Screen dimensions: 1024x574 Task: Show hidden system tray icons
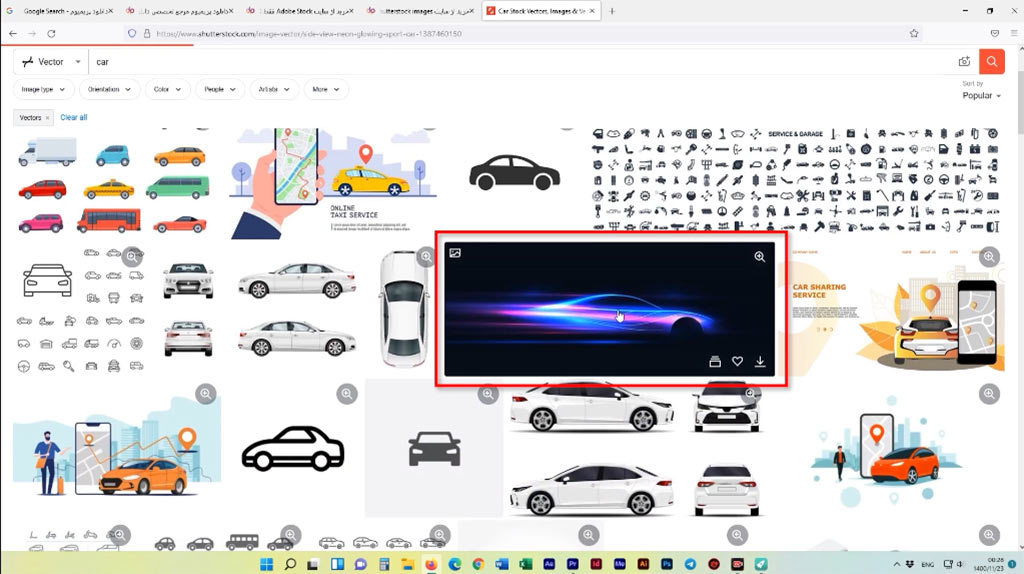tap(896, 564)
